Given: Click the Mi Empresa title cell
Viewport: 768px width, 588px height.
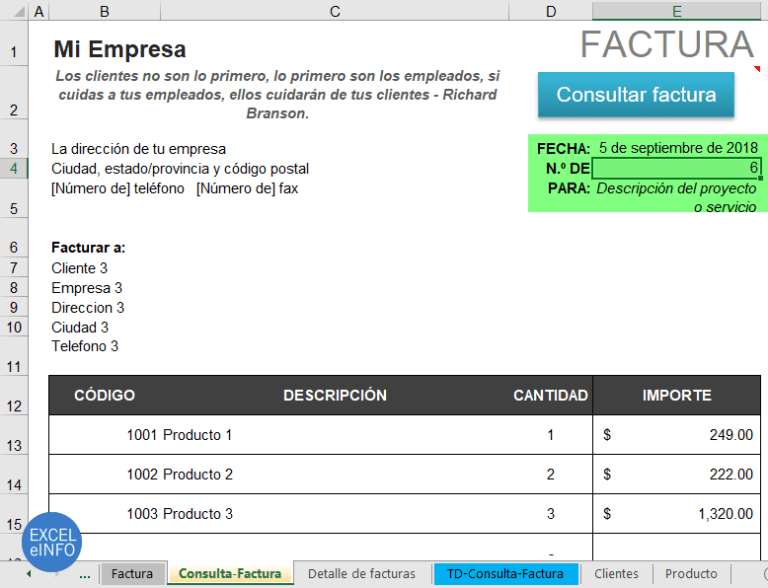Looking at the screenshot, I should click(120, 49).
